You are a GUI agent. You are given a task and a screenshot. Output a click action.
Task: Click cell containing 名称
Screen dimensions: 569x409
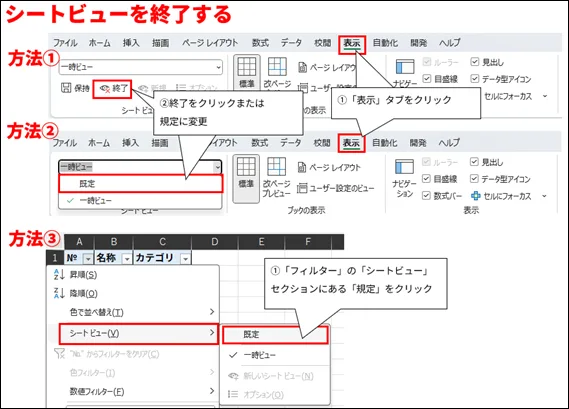114,258
